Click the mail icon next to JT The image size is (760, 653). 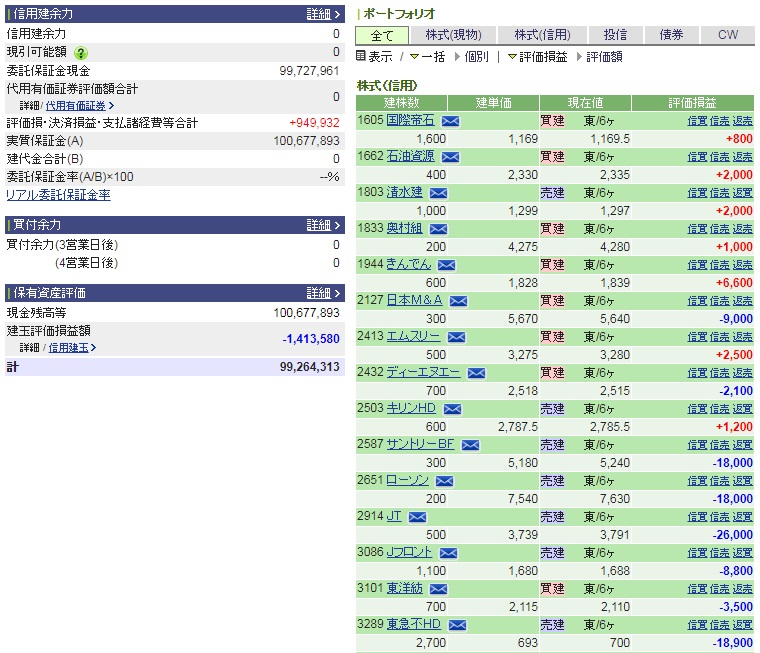point(417,517)
